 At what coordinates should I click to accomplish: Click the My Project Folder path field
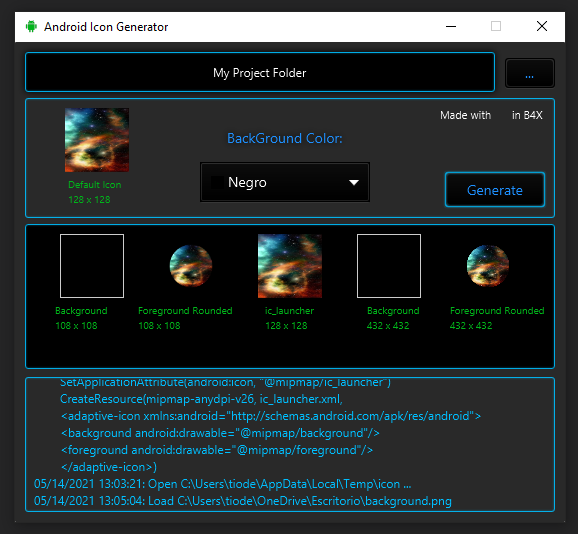[x=260, y=72]
